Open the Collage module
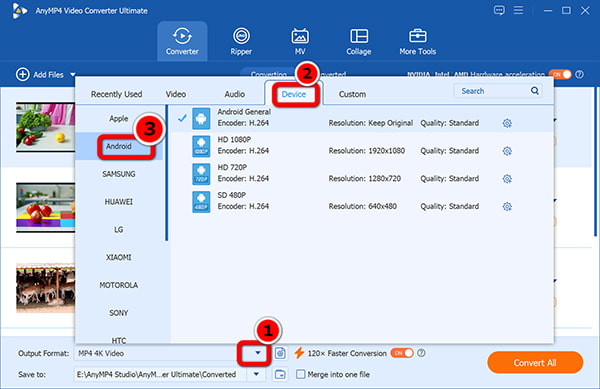 [359, 41]
